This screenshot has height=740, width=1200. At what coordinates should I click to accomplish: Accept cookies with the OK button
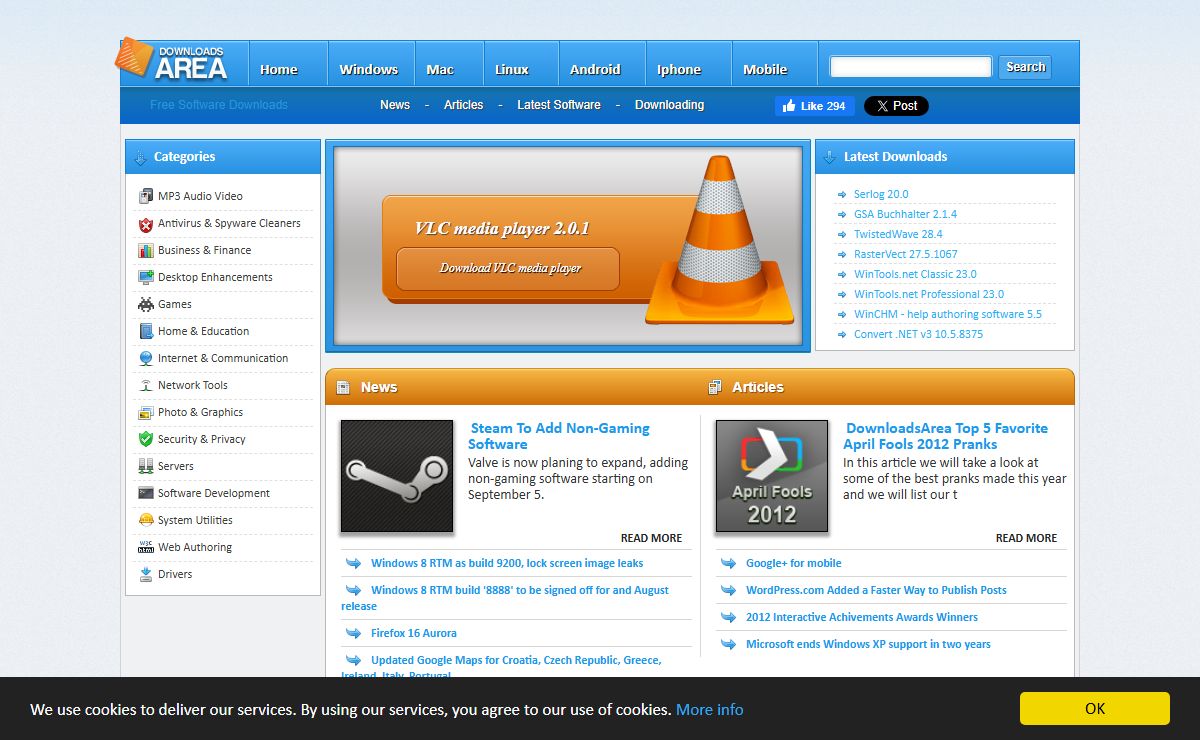click(x=1095, y=708)
